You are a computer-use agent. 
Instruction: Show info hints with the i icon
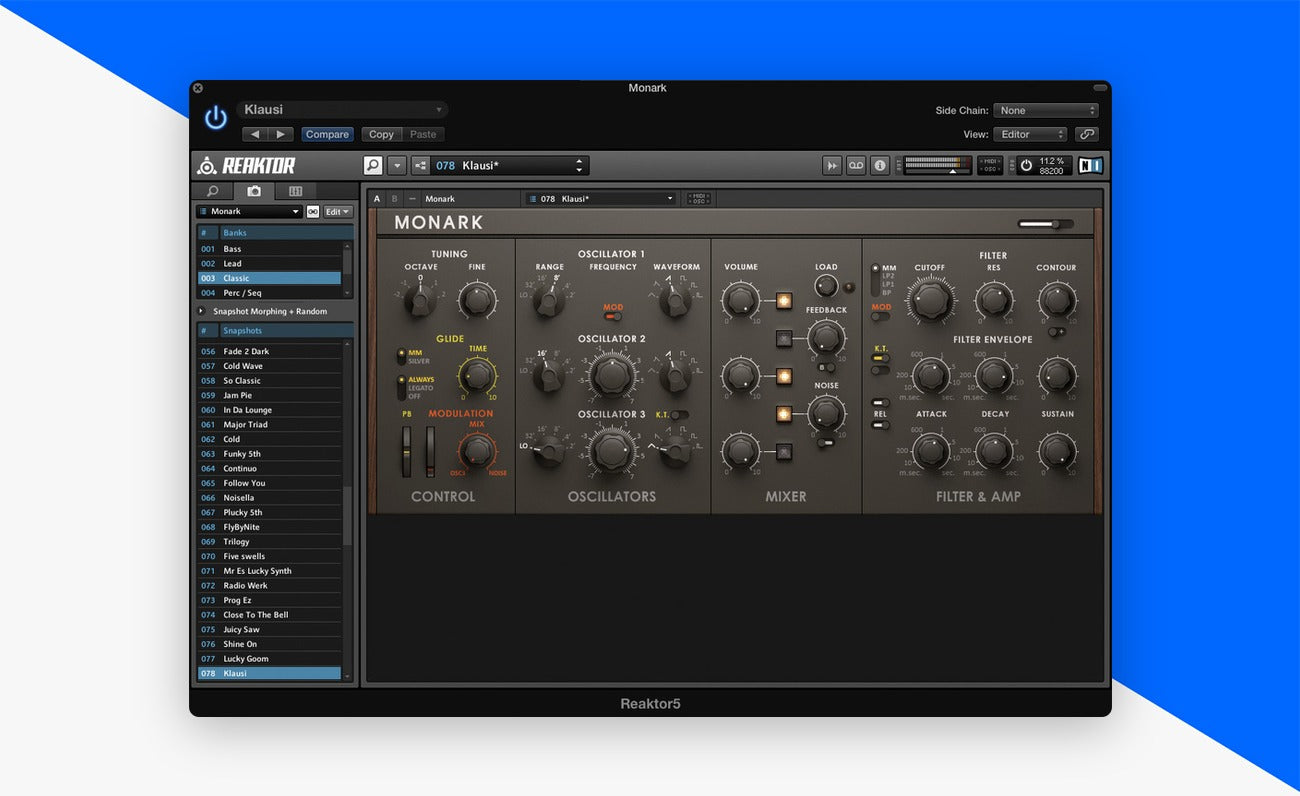point(880,166)
